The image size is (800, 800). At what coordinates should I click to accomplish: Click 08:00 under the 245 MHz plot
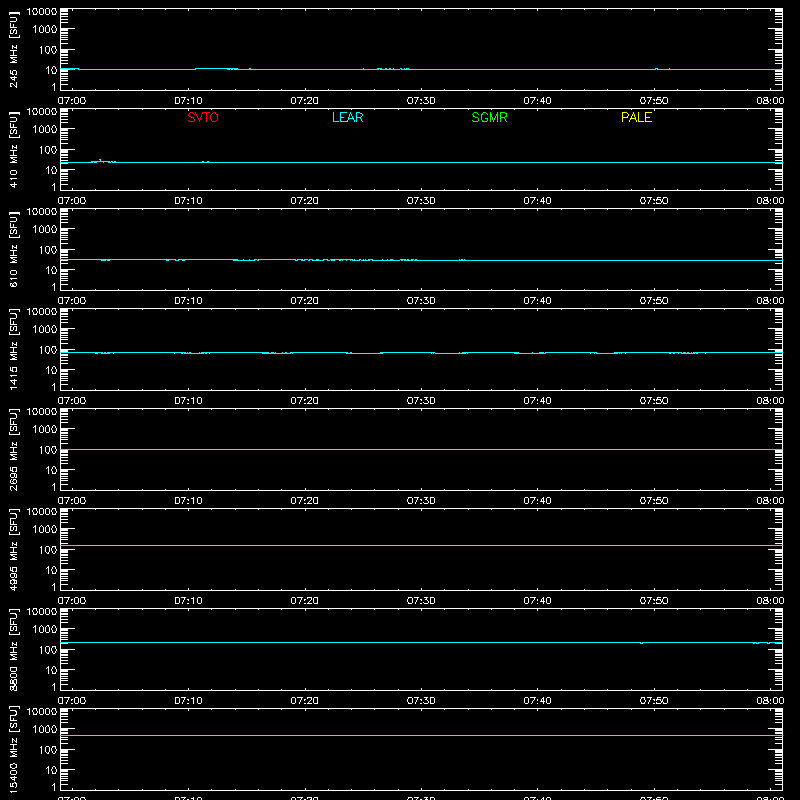(770, 101)
